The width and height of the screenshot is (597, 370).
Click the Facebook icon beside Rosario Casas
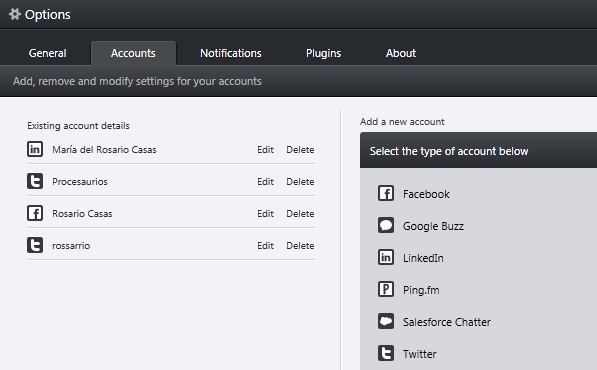tap(35, 213)
